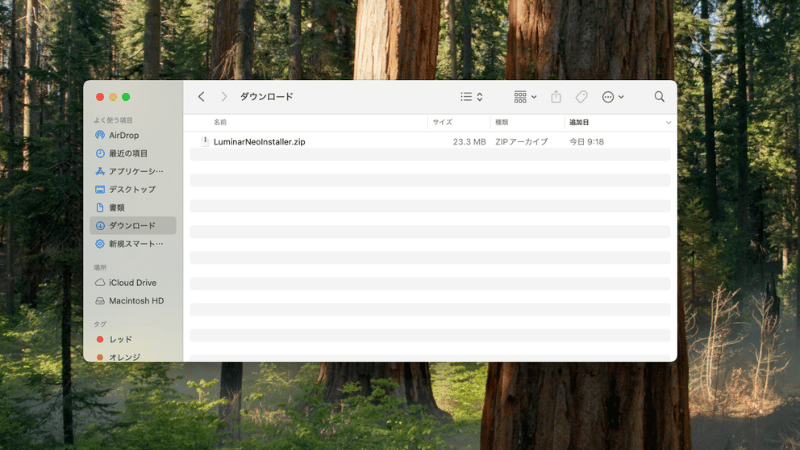Click the Share toolbar icon
Screen dimensions: 800x450
tap(556, 97)
